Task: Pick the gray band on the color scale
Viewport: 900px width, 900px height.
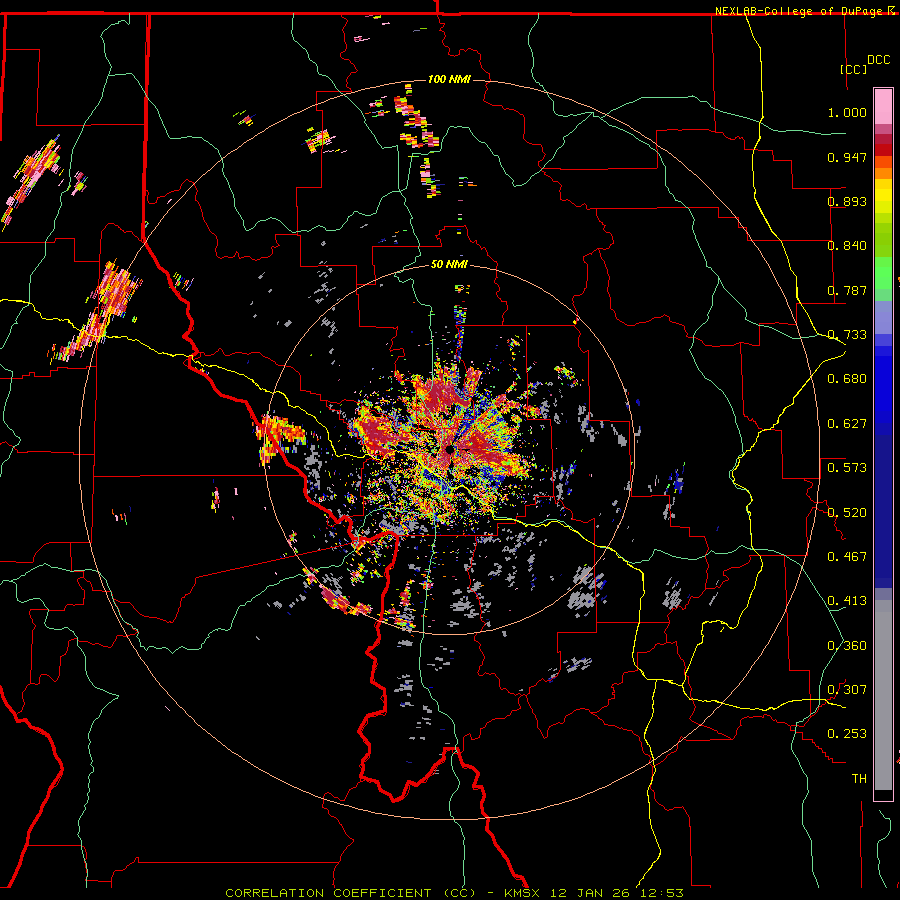Action: pyautogui.click(x=883, y=695)
